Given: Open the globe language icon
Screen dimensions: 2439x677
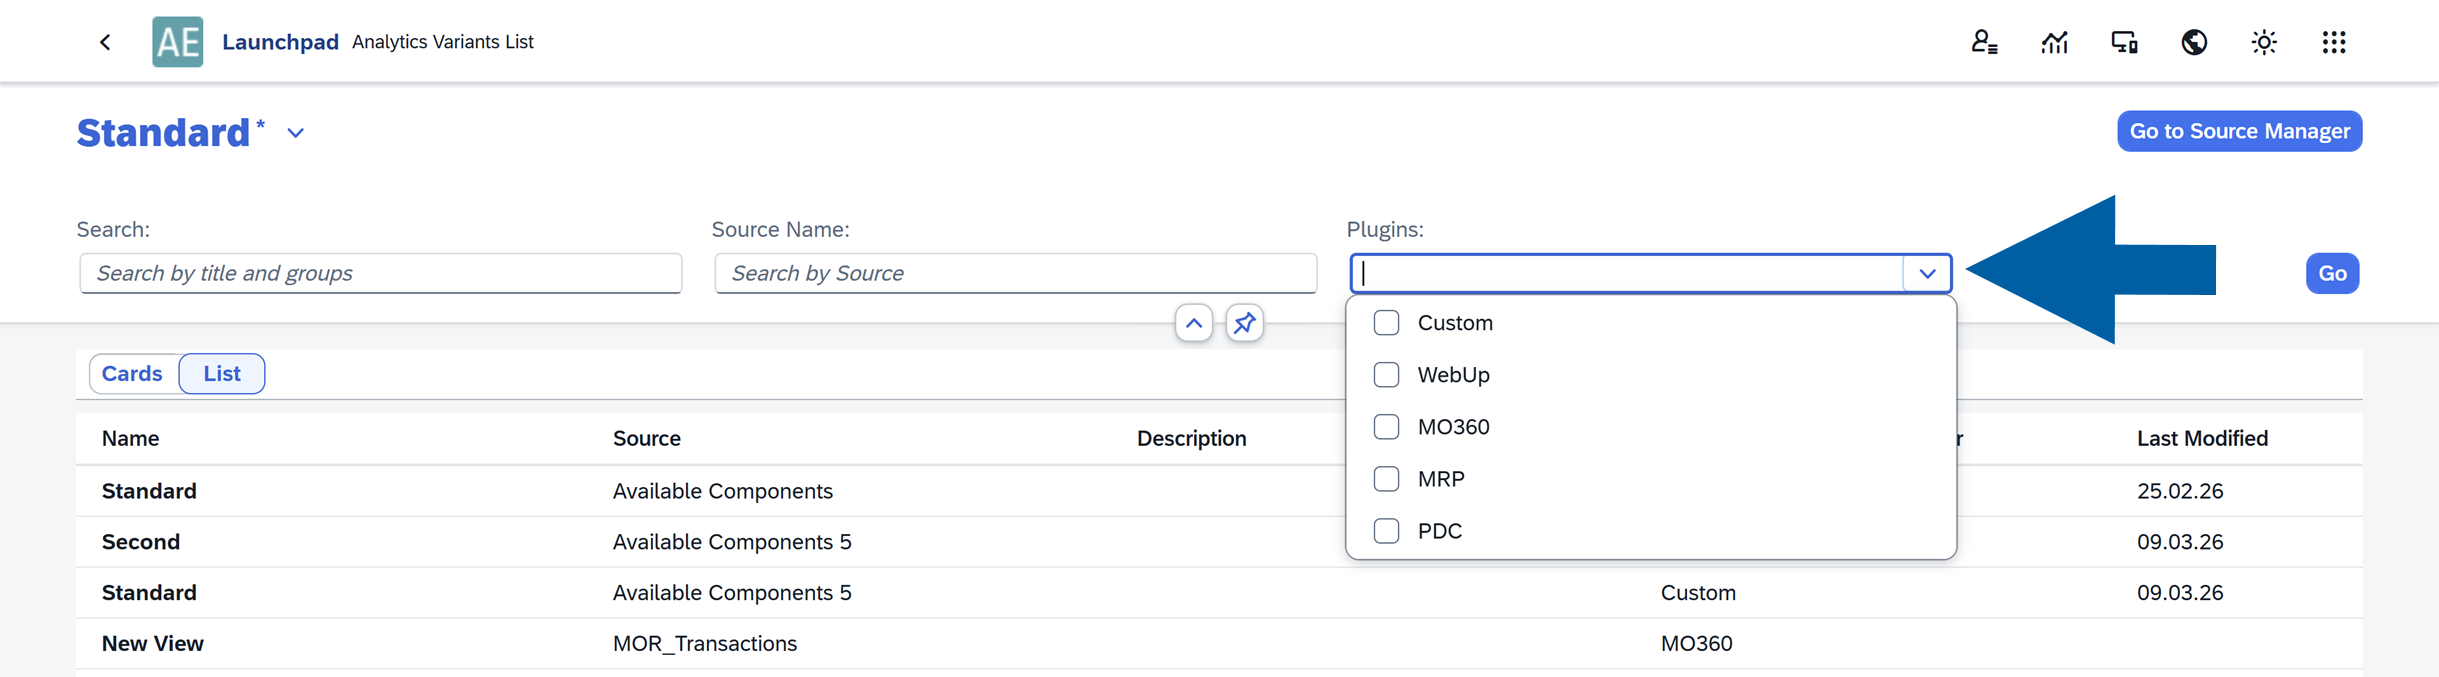Looking at the screenshot, I should click(x=2194, y=42).
